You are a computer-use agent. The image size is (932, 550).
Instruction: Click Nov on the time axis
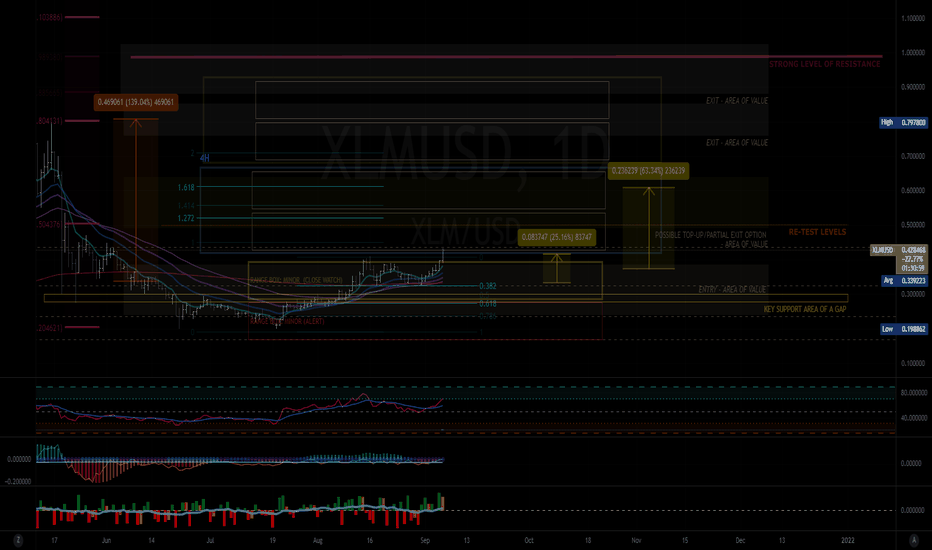click(x=637, y=540)
